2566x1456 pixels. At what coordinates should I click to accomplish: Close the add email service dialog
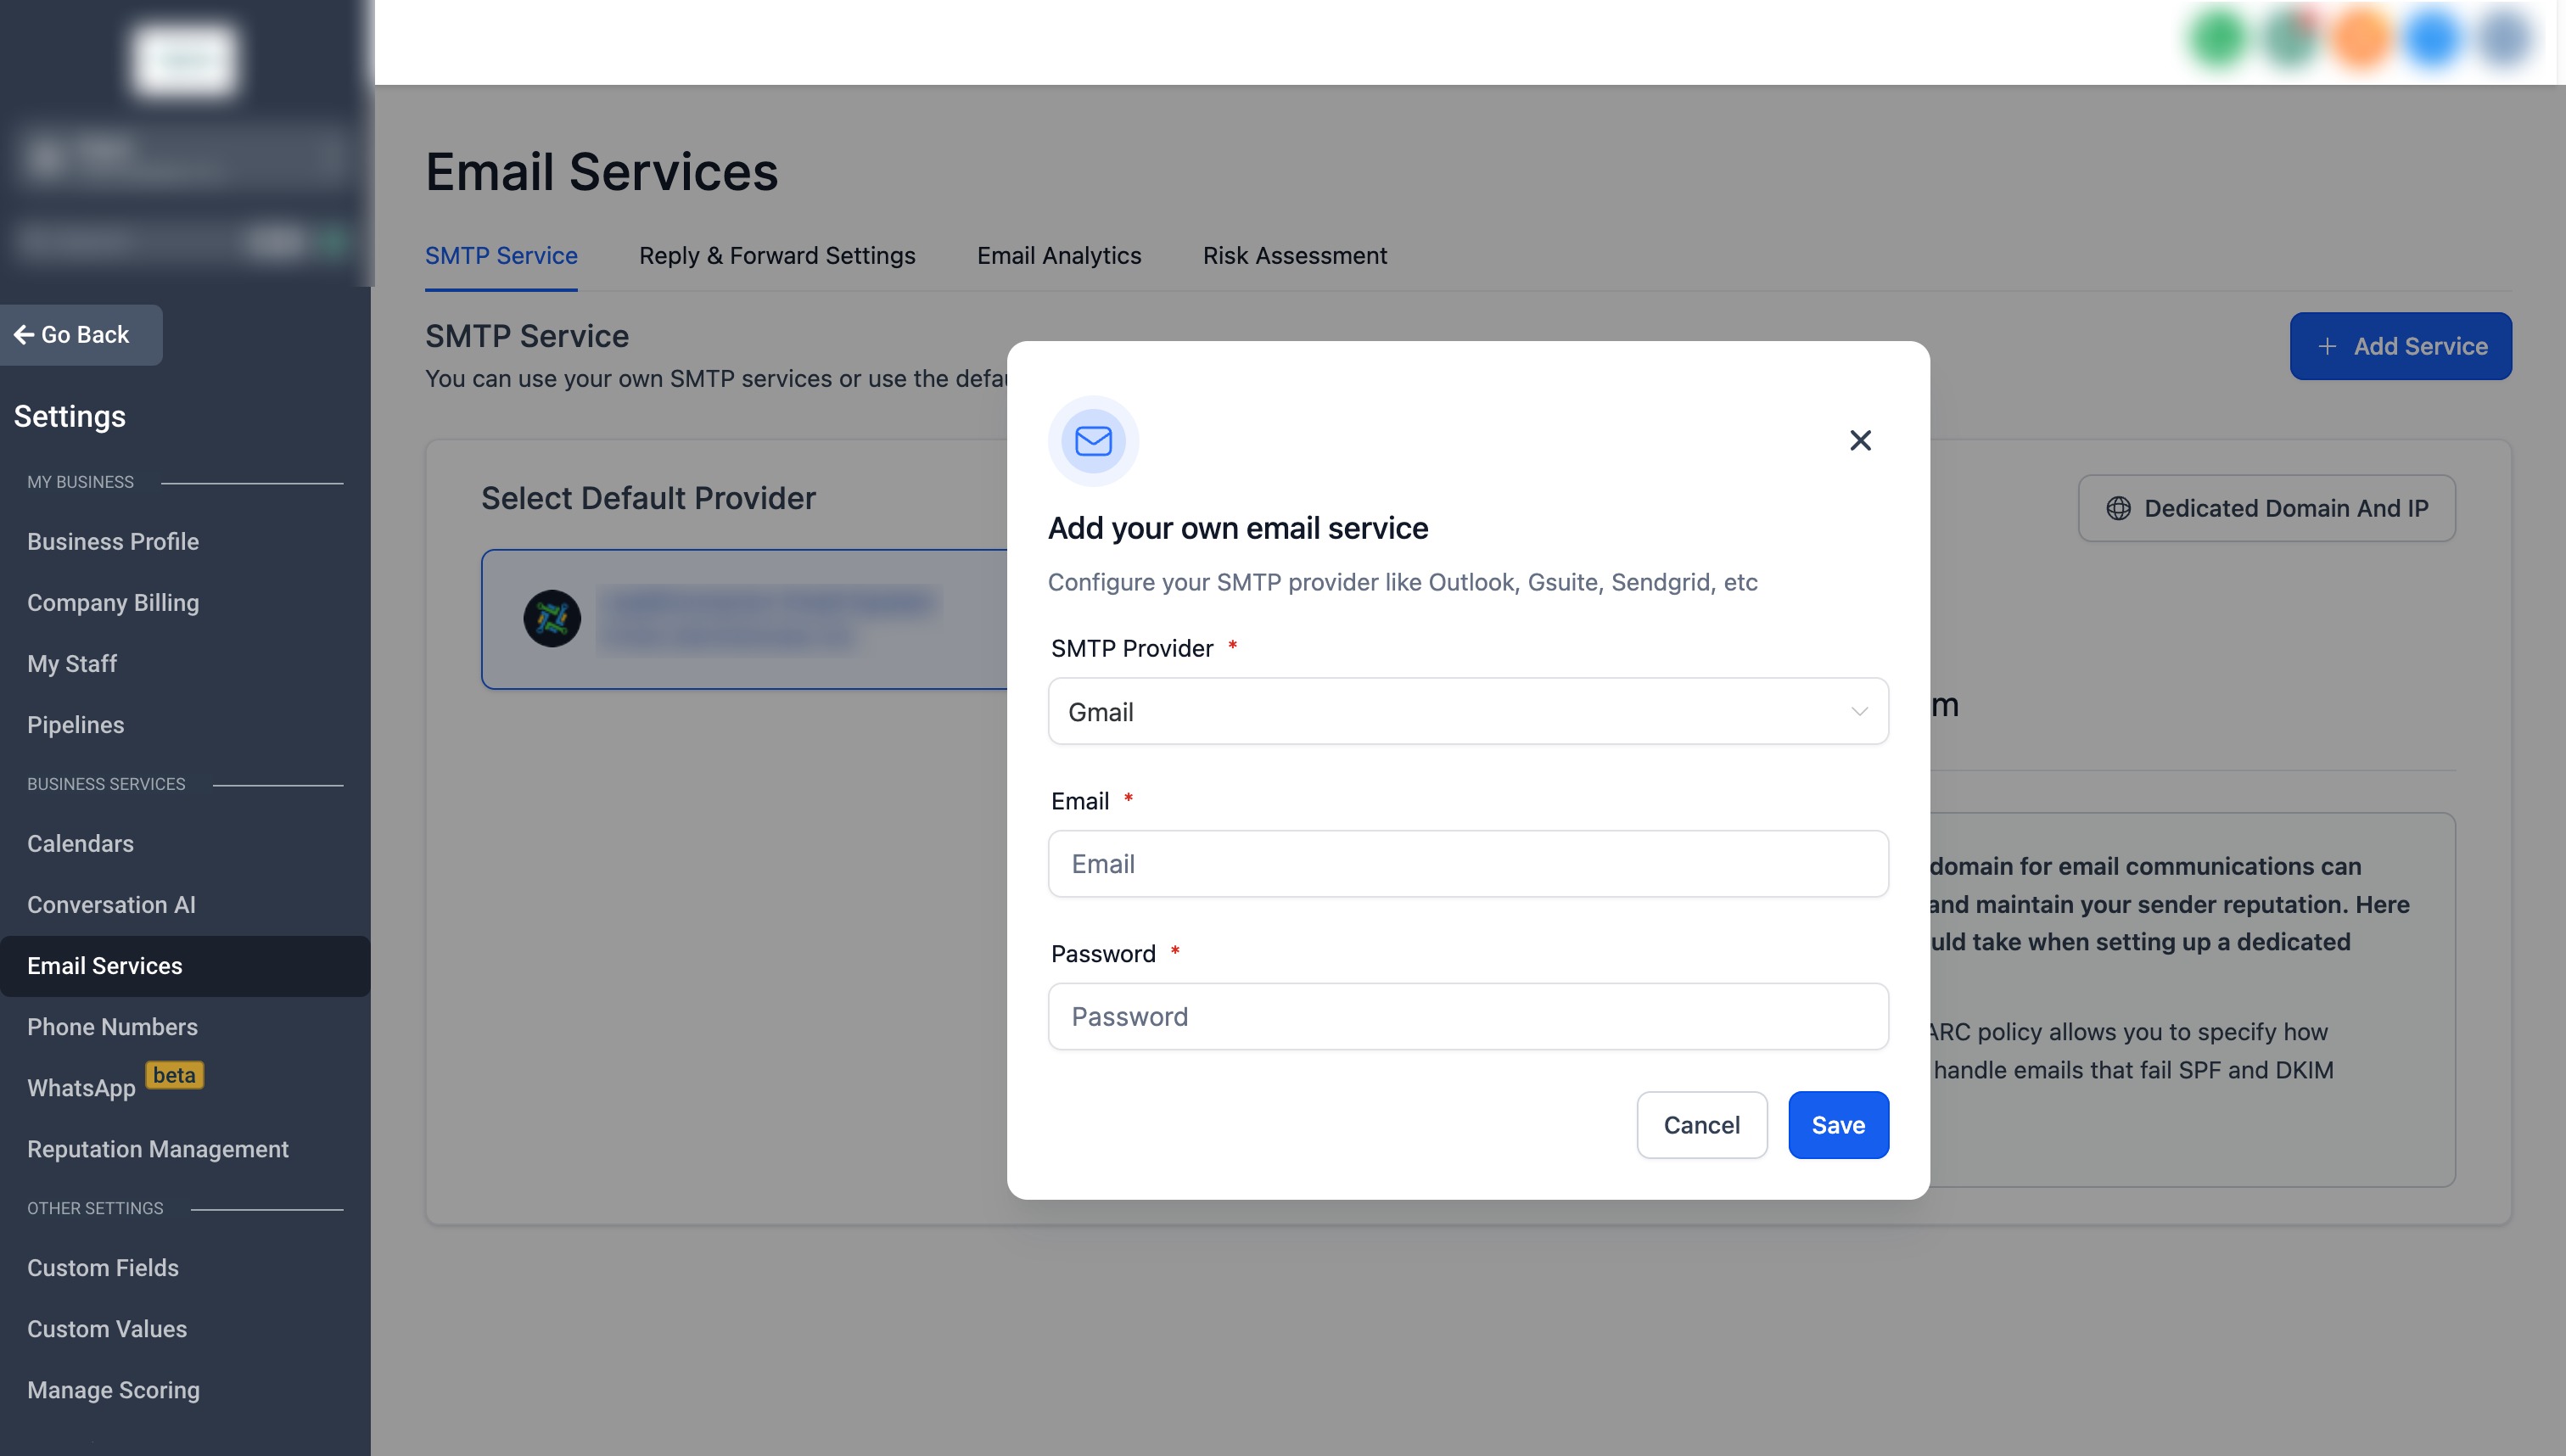[1859, 440]
